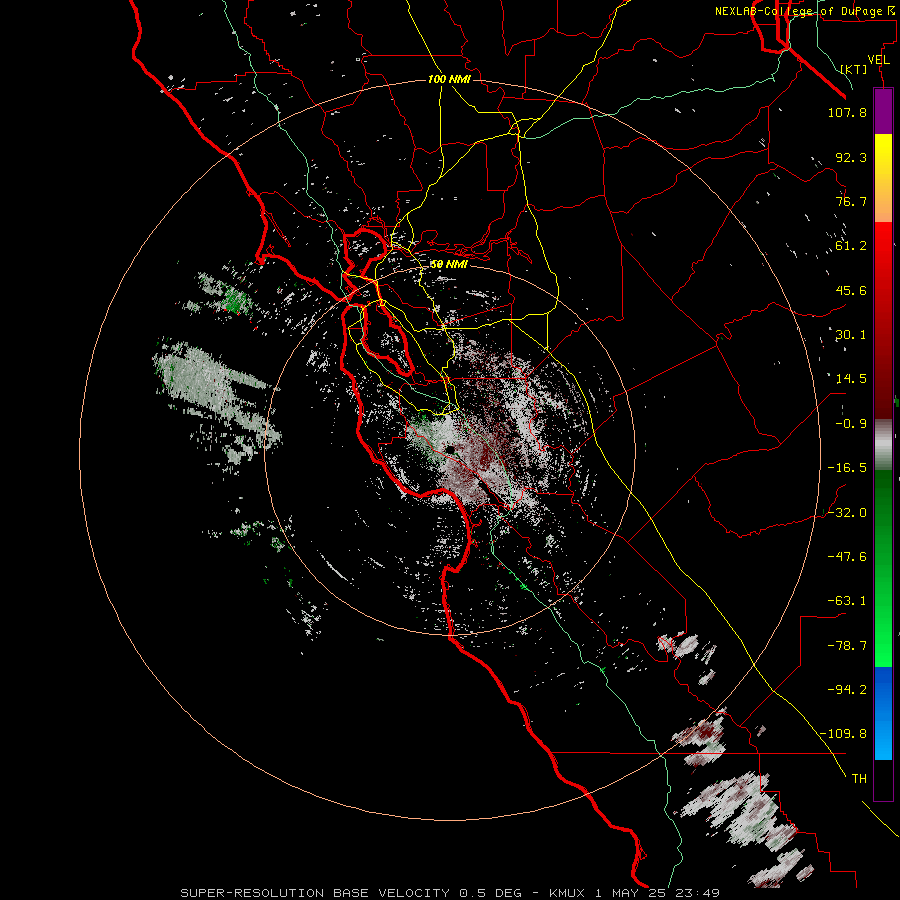Click the -109.8 velocity scale value
Viewport: 900px width, 900px height.
pyautogui.click(x=843, y=734)
